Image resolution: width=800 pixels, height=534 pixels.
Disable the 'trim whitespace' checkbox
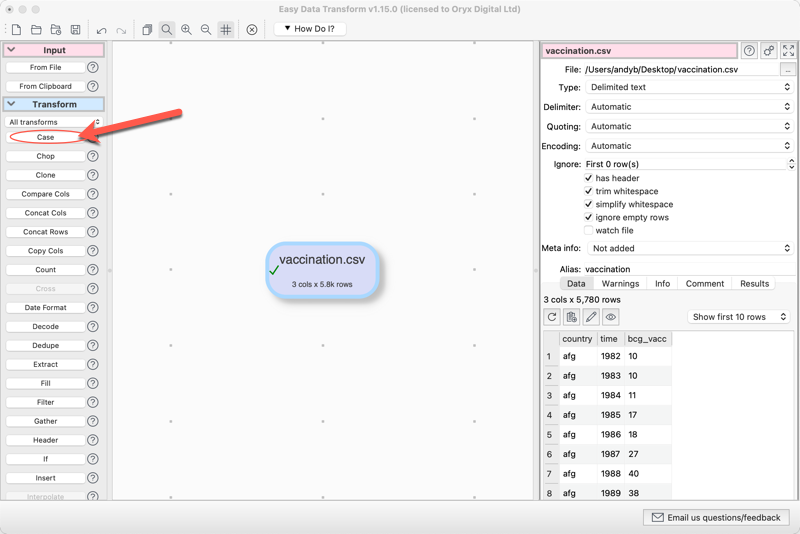[589, 191]
